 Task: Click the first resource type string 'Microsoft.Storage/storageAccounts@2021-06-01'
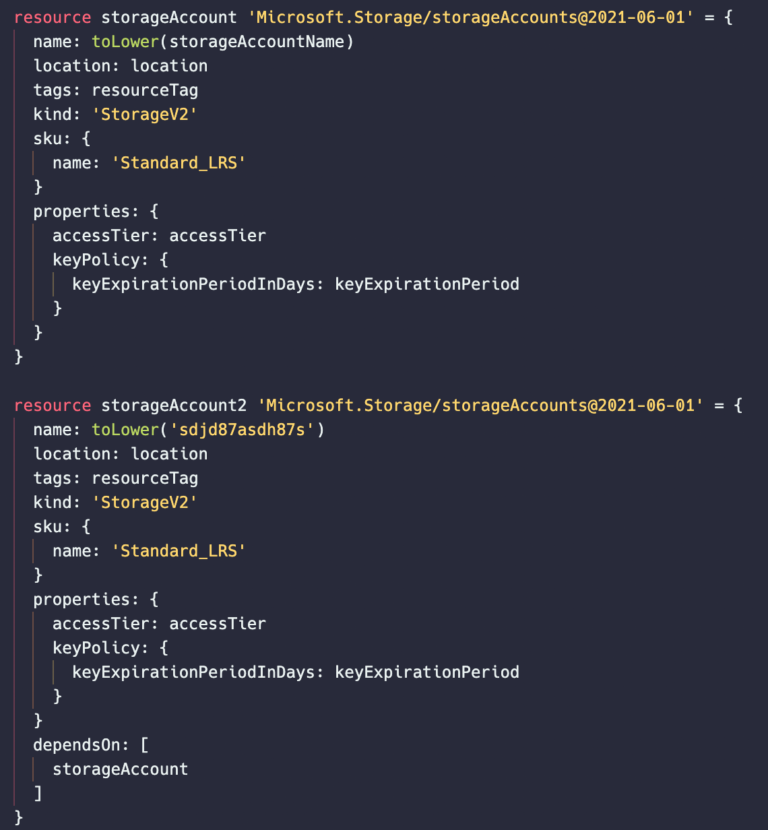471,17
